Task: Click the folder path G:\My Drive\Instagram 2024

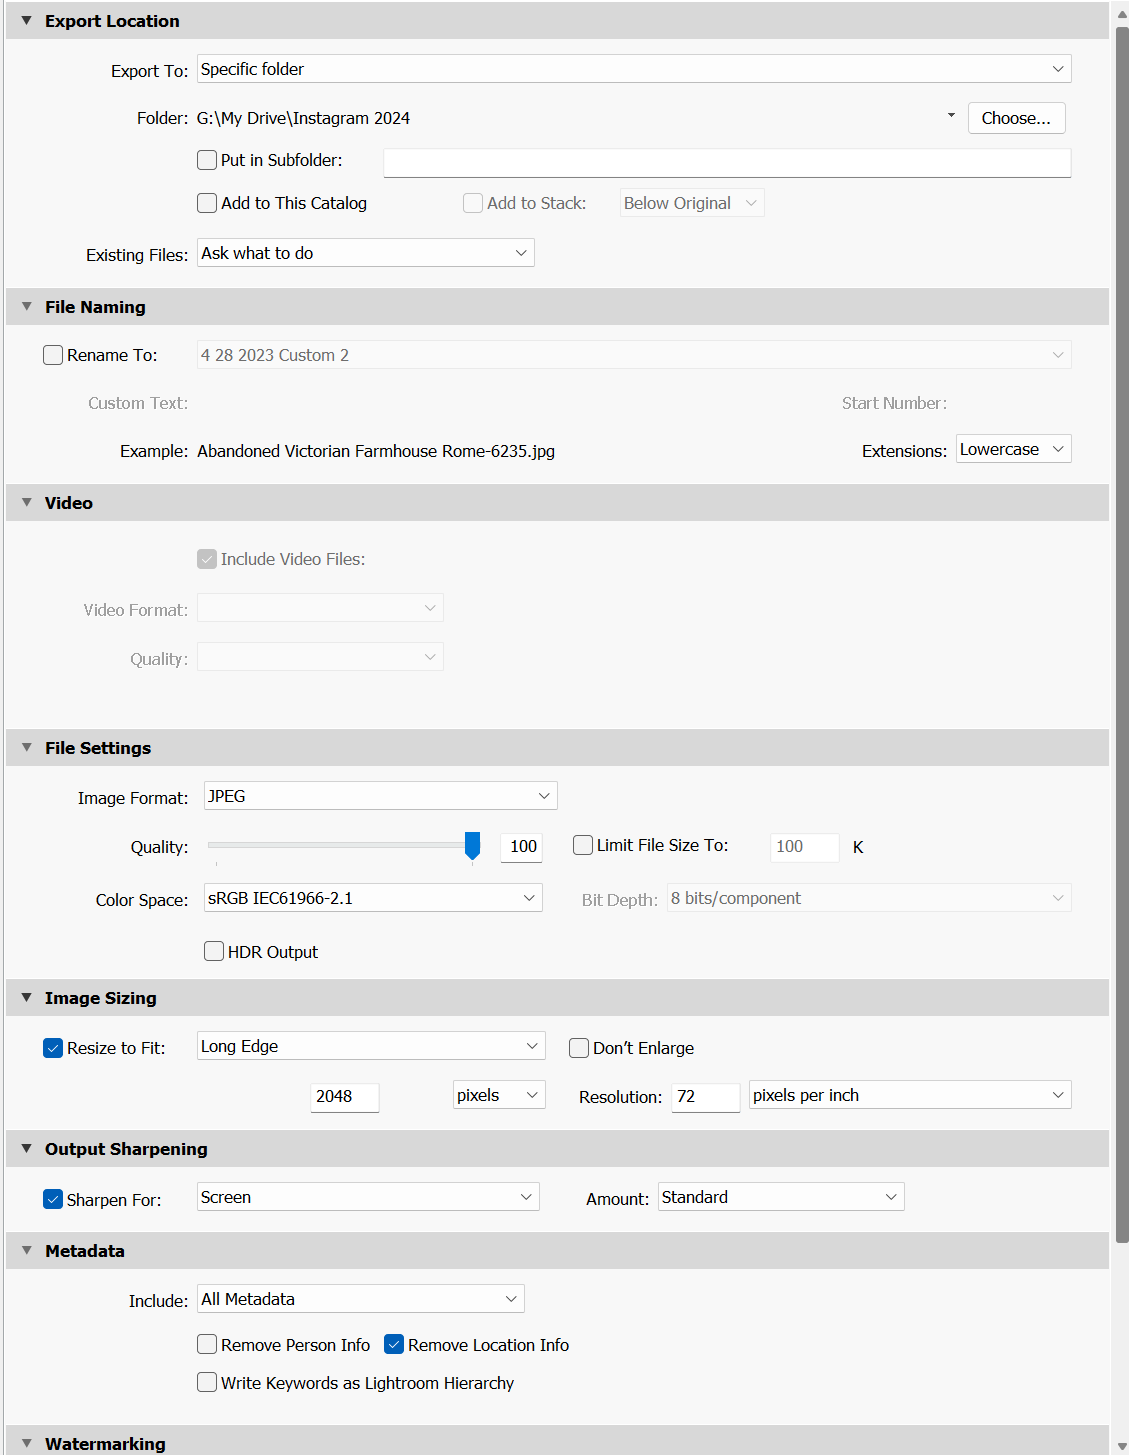Action: point(303,118)
